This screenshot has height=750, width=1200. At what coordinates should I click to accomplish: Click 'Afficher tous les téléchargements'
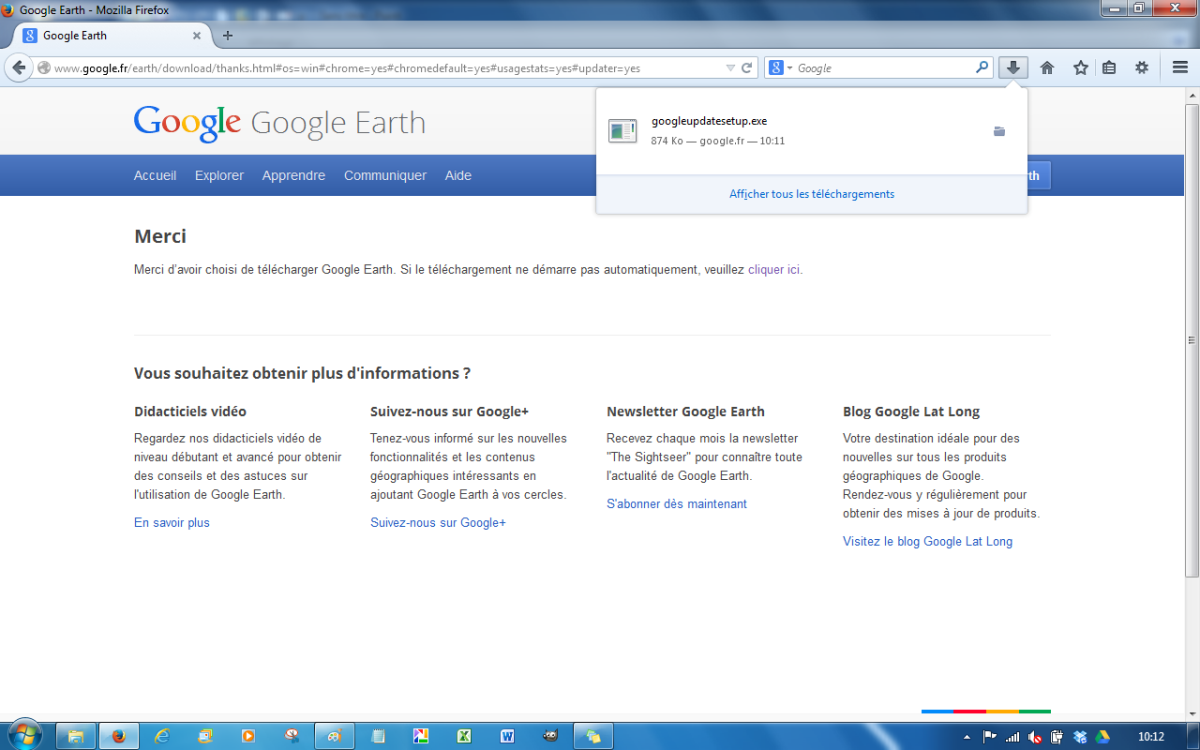[812, 194]
